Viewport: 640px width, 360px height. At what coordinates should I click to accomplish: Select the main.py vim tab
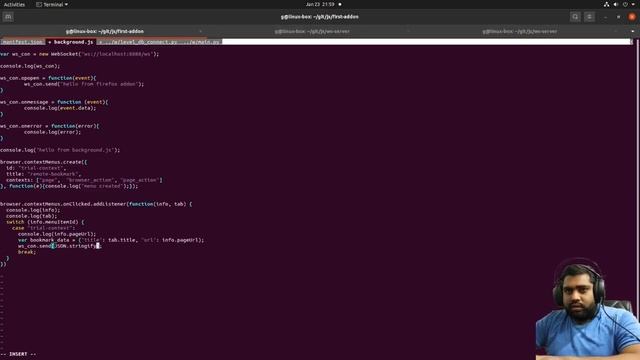[x=201, y=42]
